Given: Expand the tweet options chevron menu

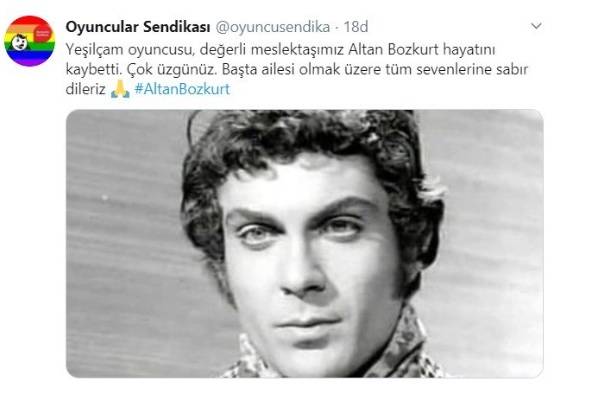Looking at the screenshot, I should pos(537,26).
